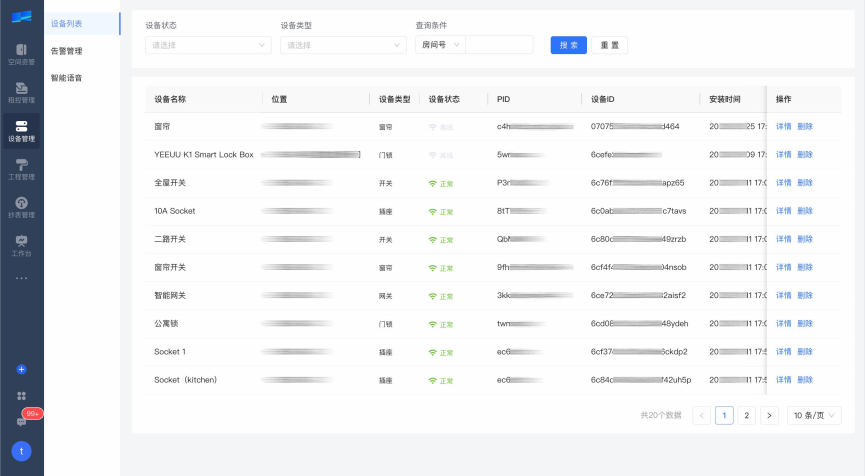The height and width of the screenshot is (476, 865).
Task: Open the 工程管理 sidebar module
Action: [x=22, y=169]
